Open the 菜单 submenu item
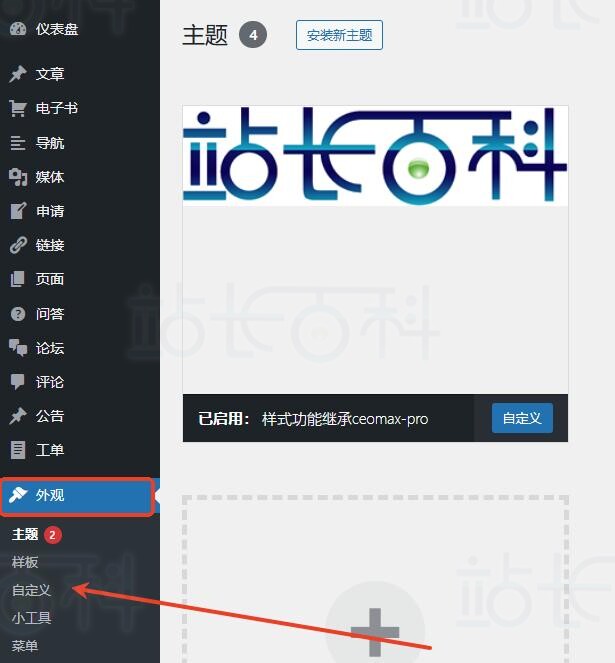This screenshot has width=615, height=663. 25,646
